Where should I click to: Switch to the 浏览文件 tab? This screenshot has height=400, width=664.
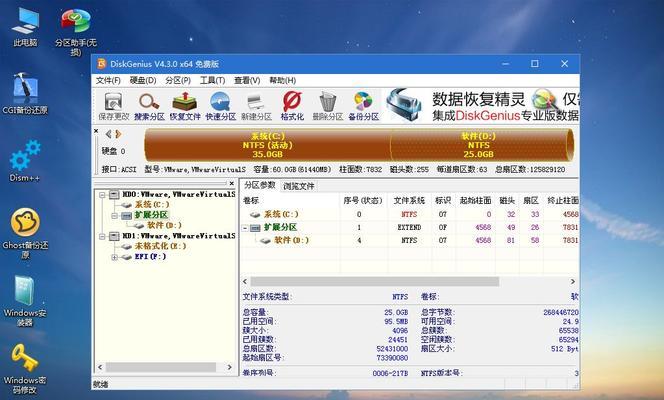[x=299, y=186]
